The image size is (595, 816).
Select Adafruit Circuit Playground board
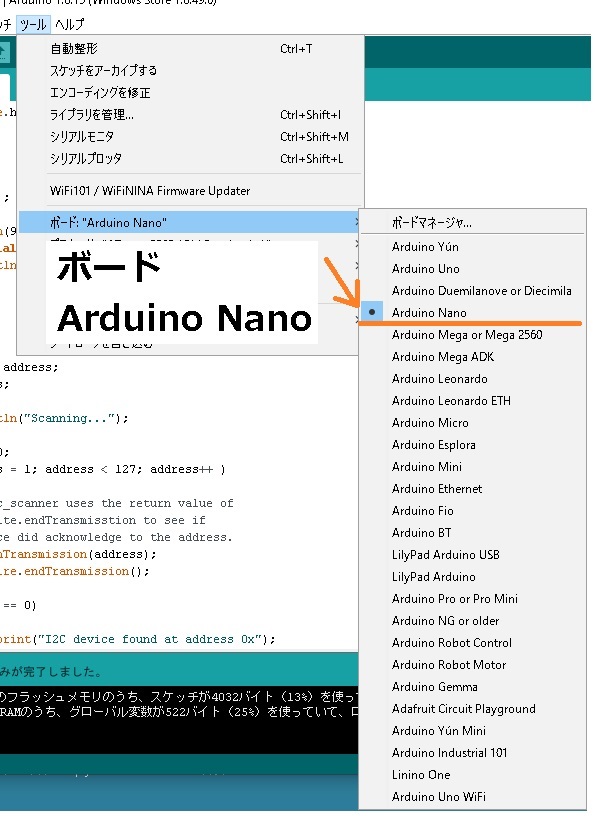coord(473,708)
